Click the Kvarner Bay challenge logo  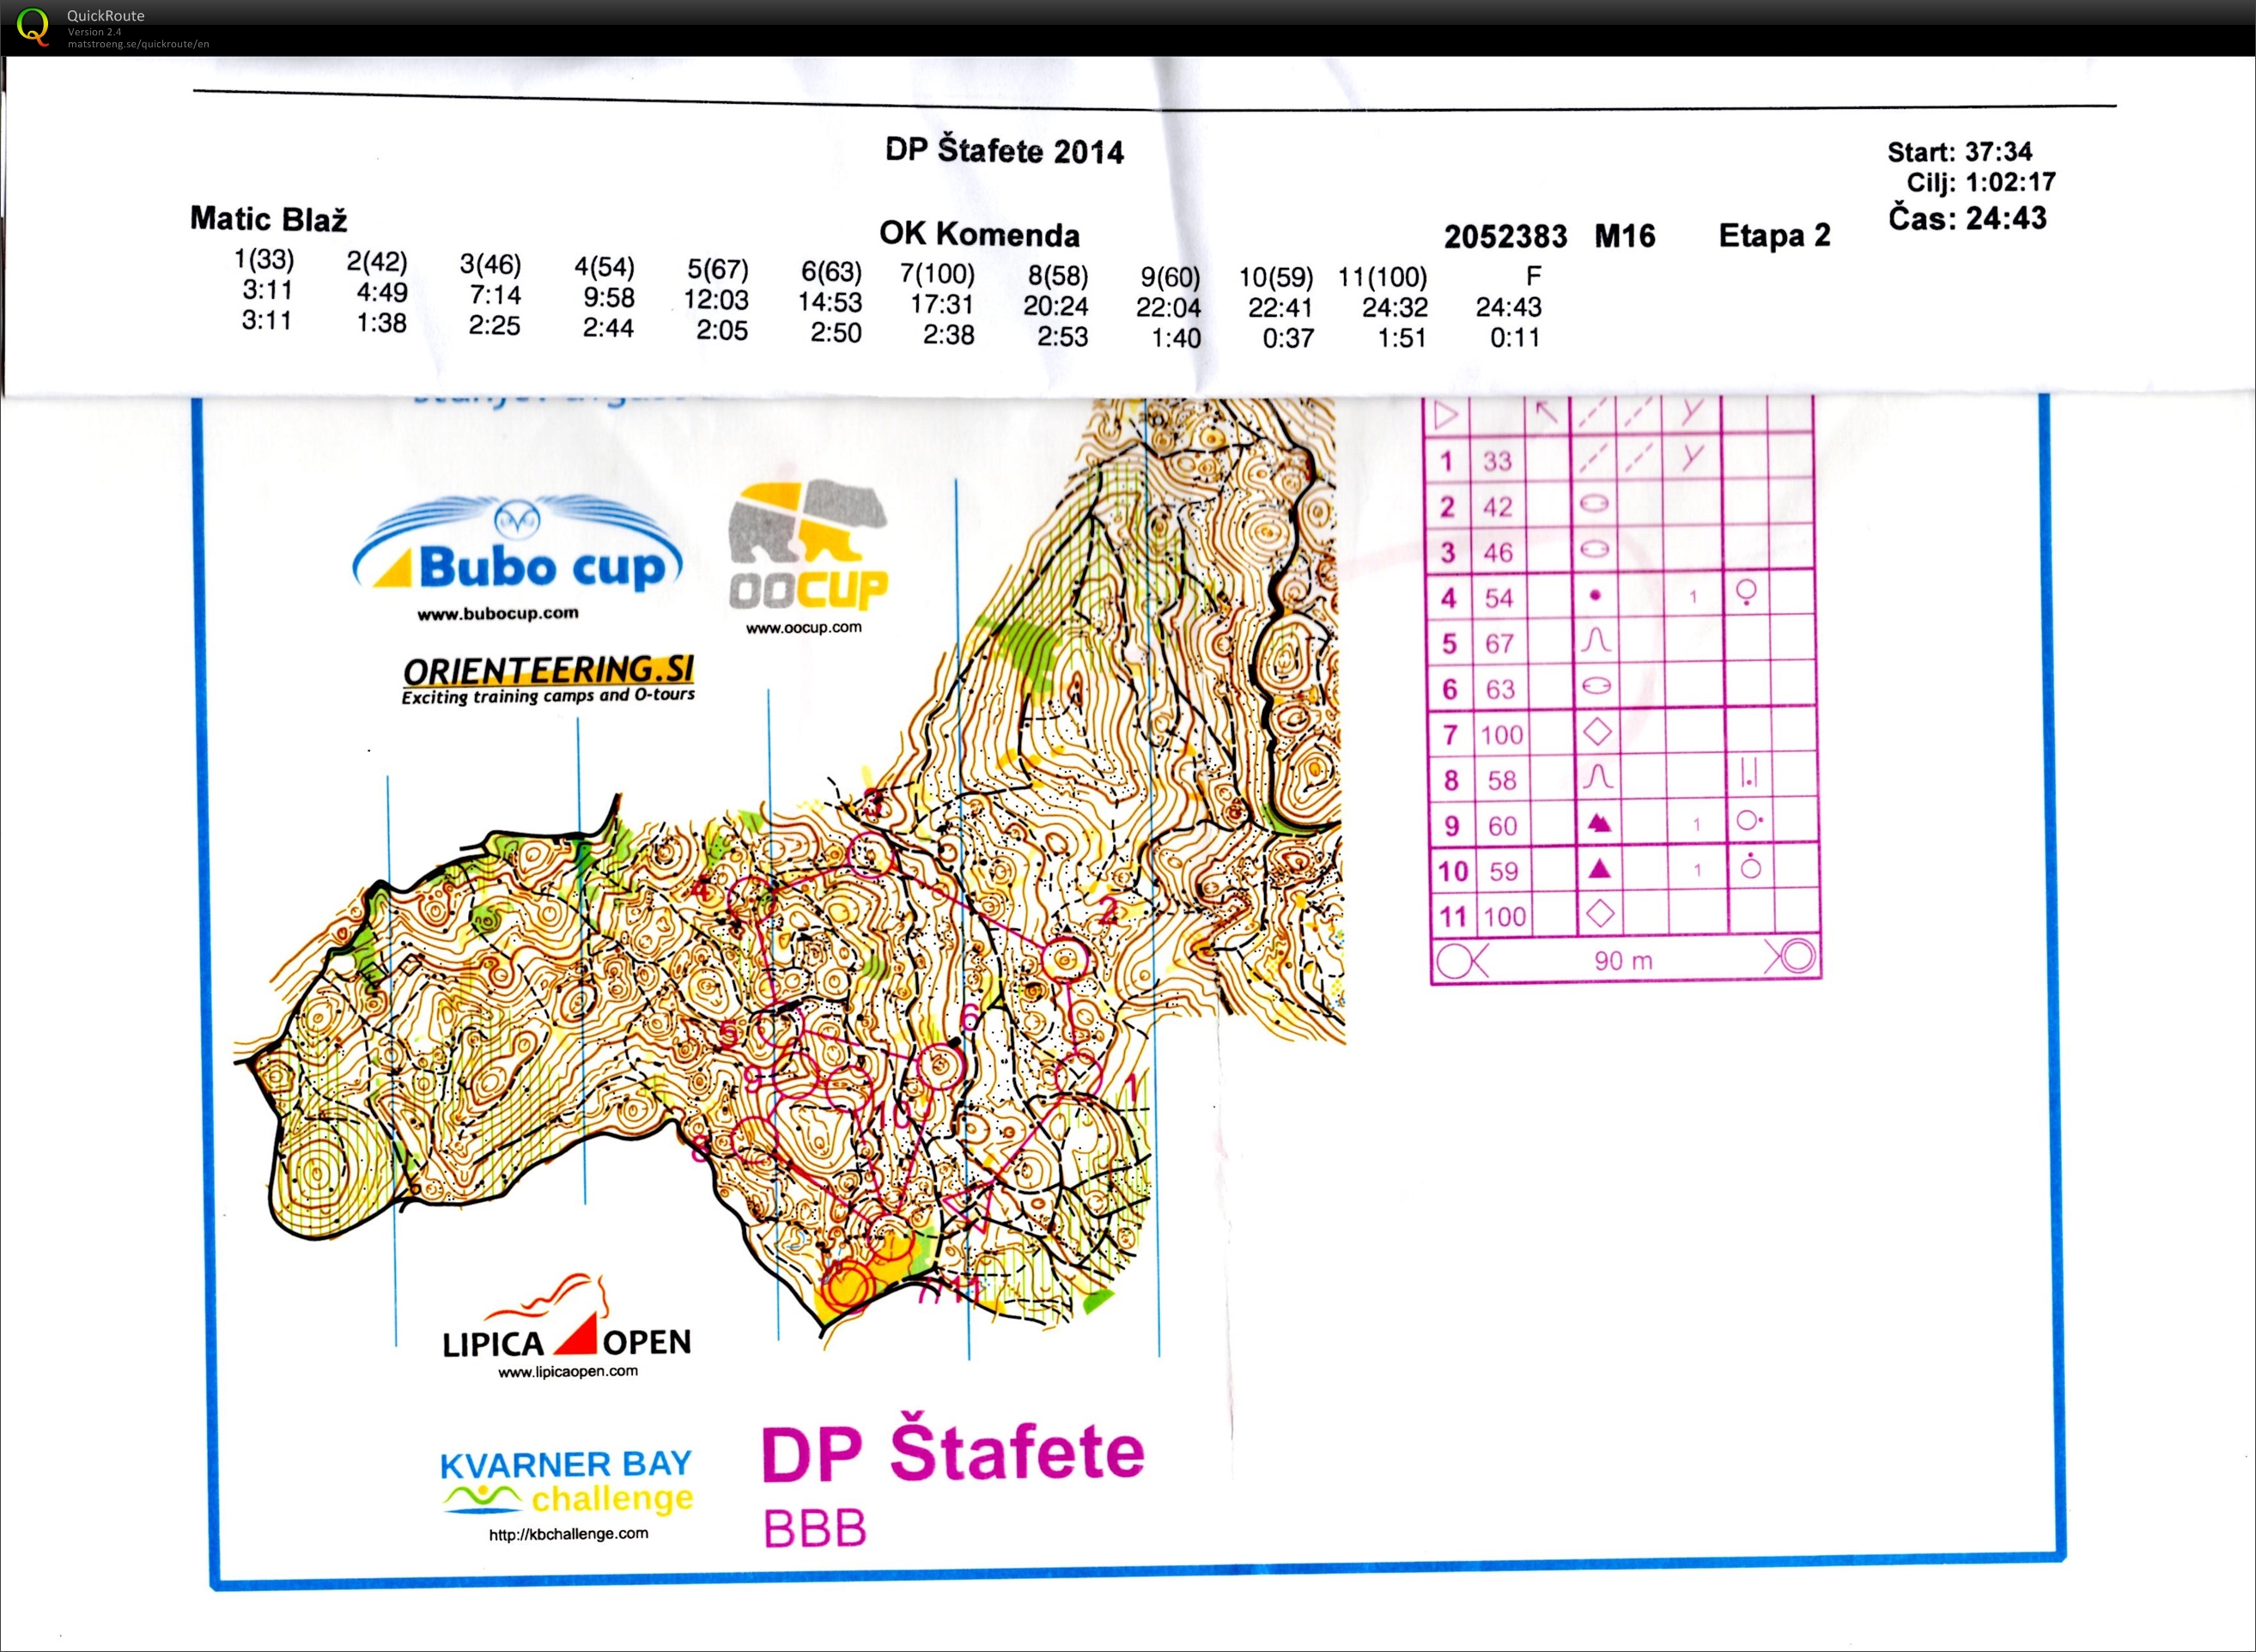566,1483
